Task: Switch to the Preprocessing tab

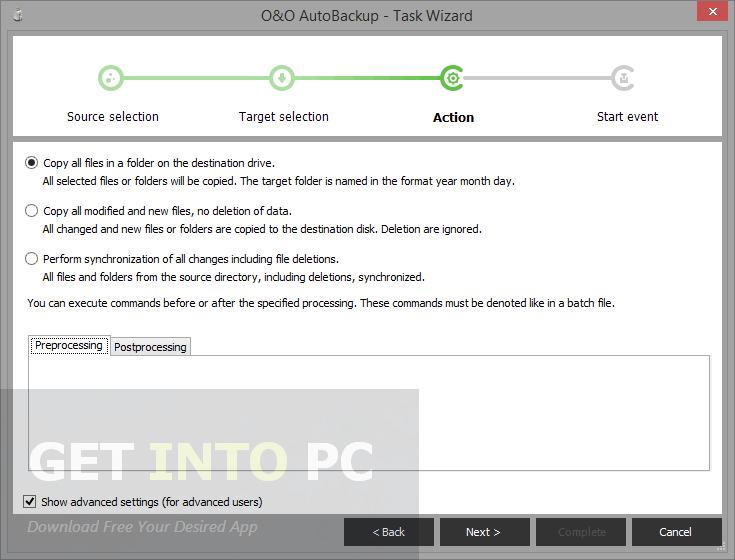Action: click(69, 345)
